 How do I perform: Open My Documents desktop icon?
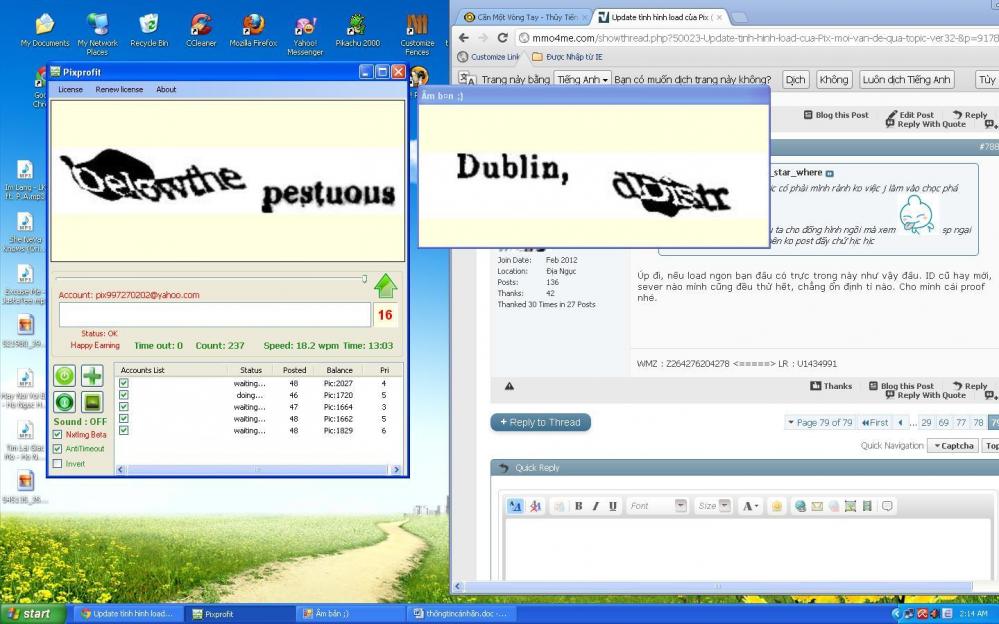point(45,30)
